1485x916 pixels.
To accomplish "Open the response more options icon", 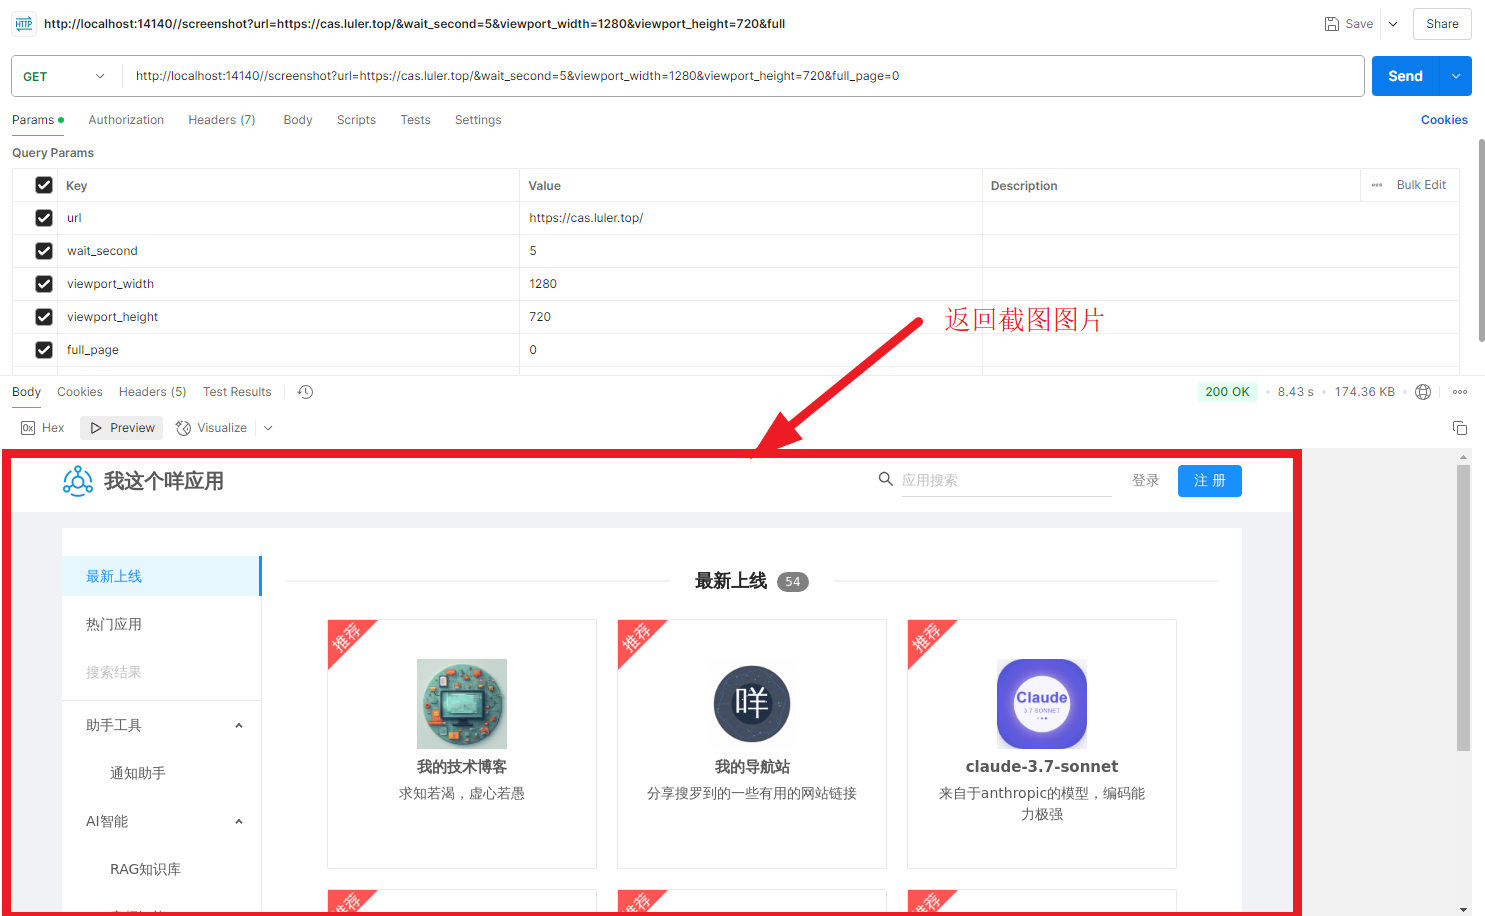I will [1460, 392].
